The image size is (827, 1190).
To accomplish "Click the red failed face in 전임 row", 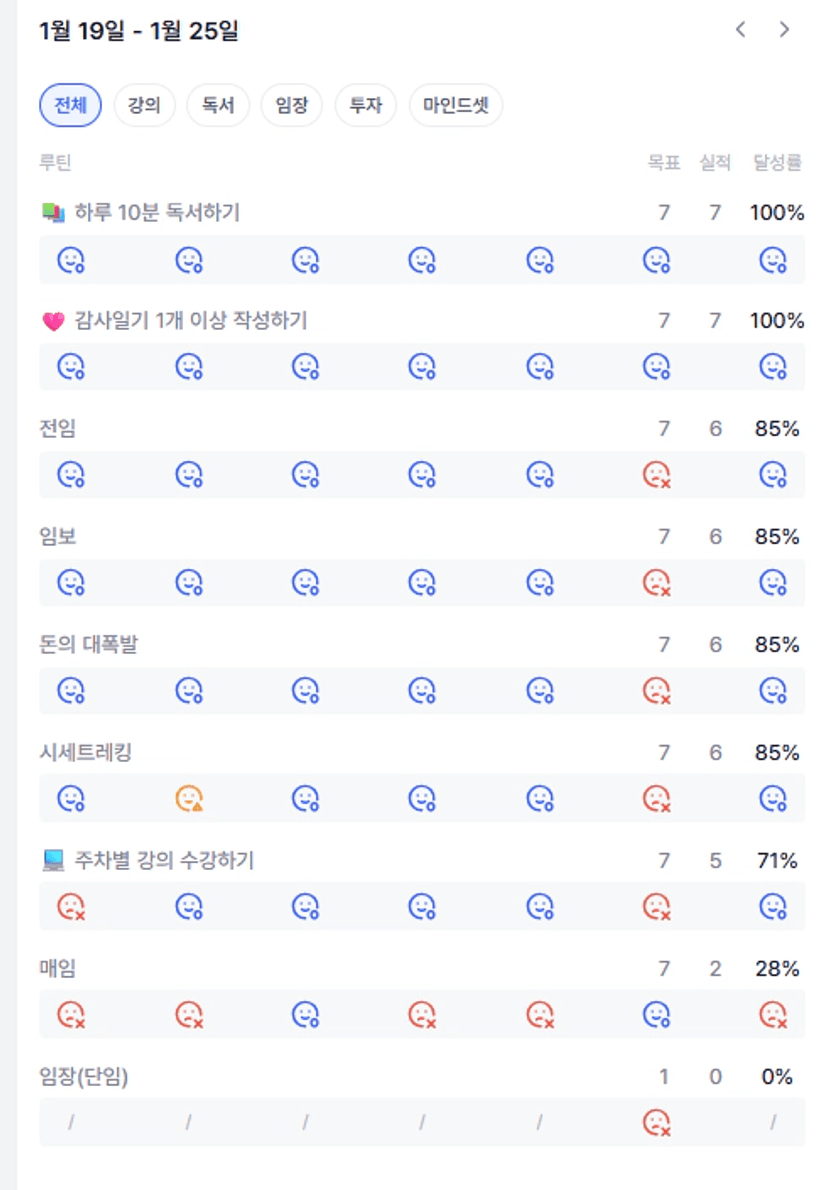I will 656,474.
